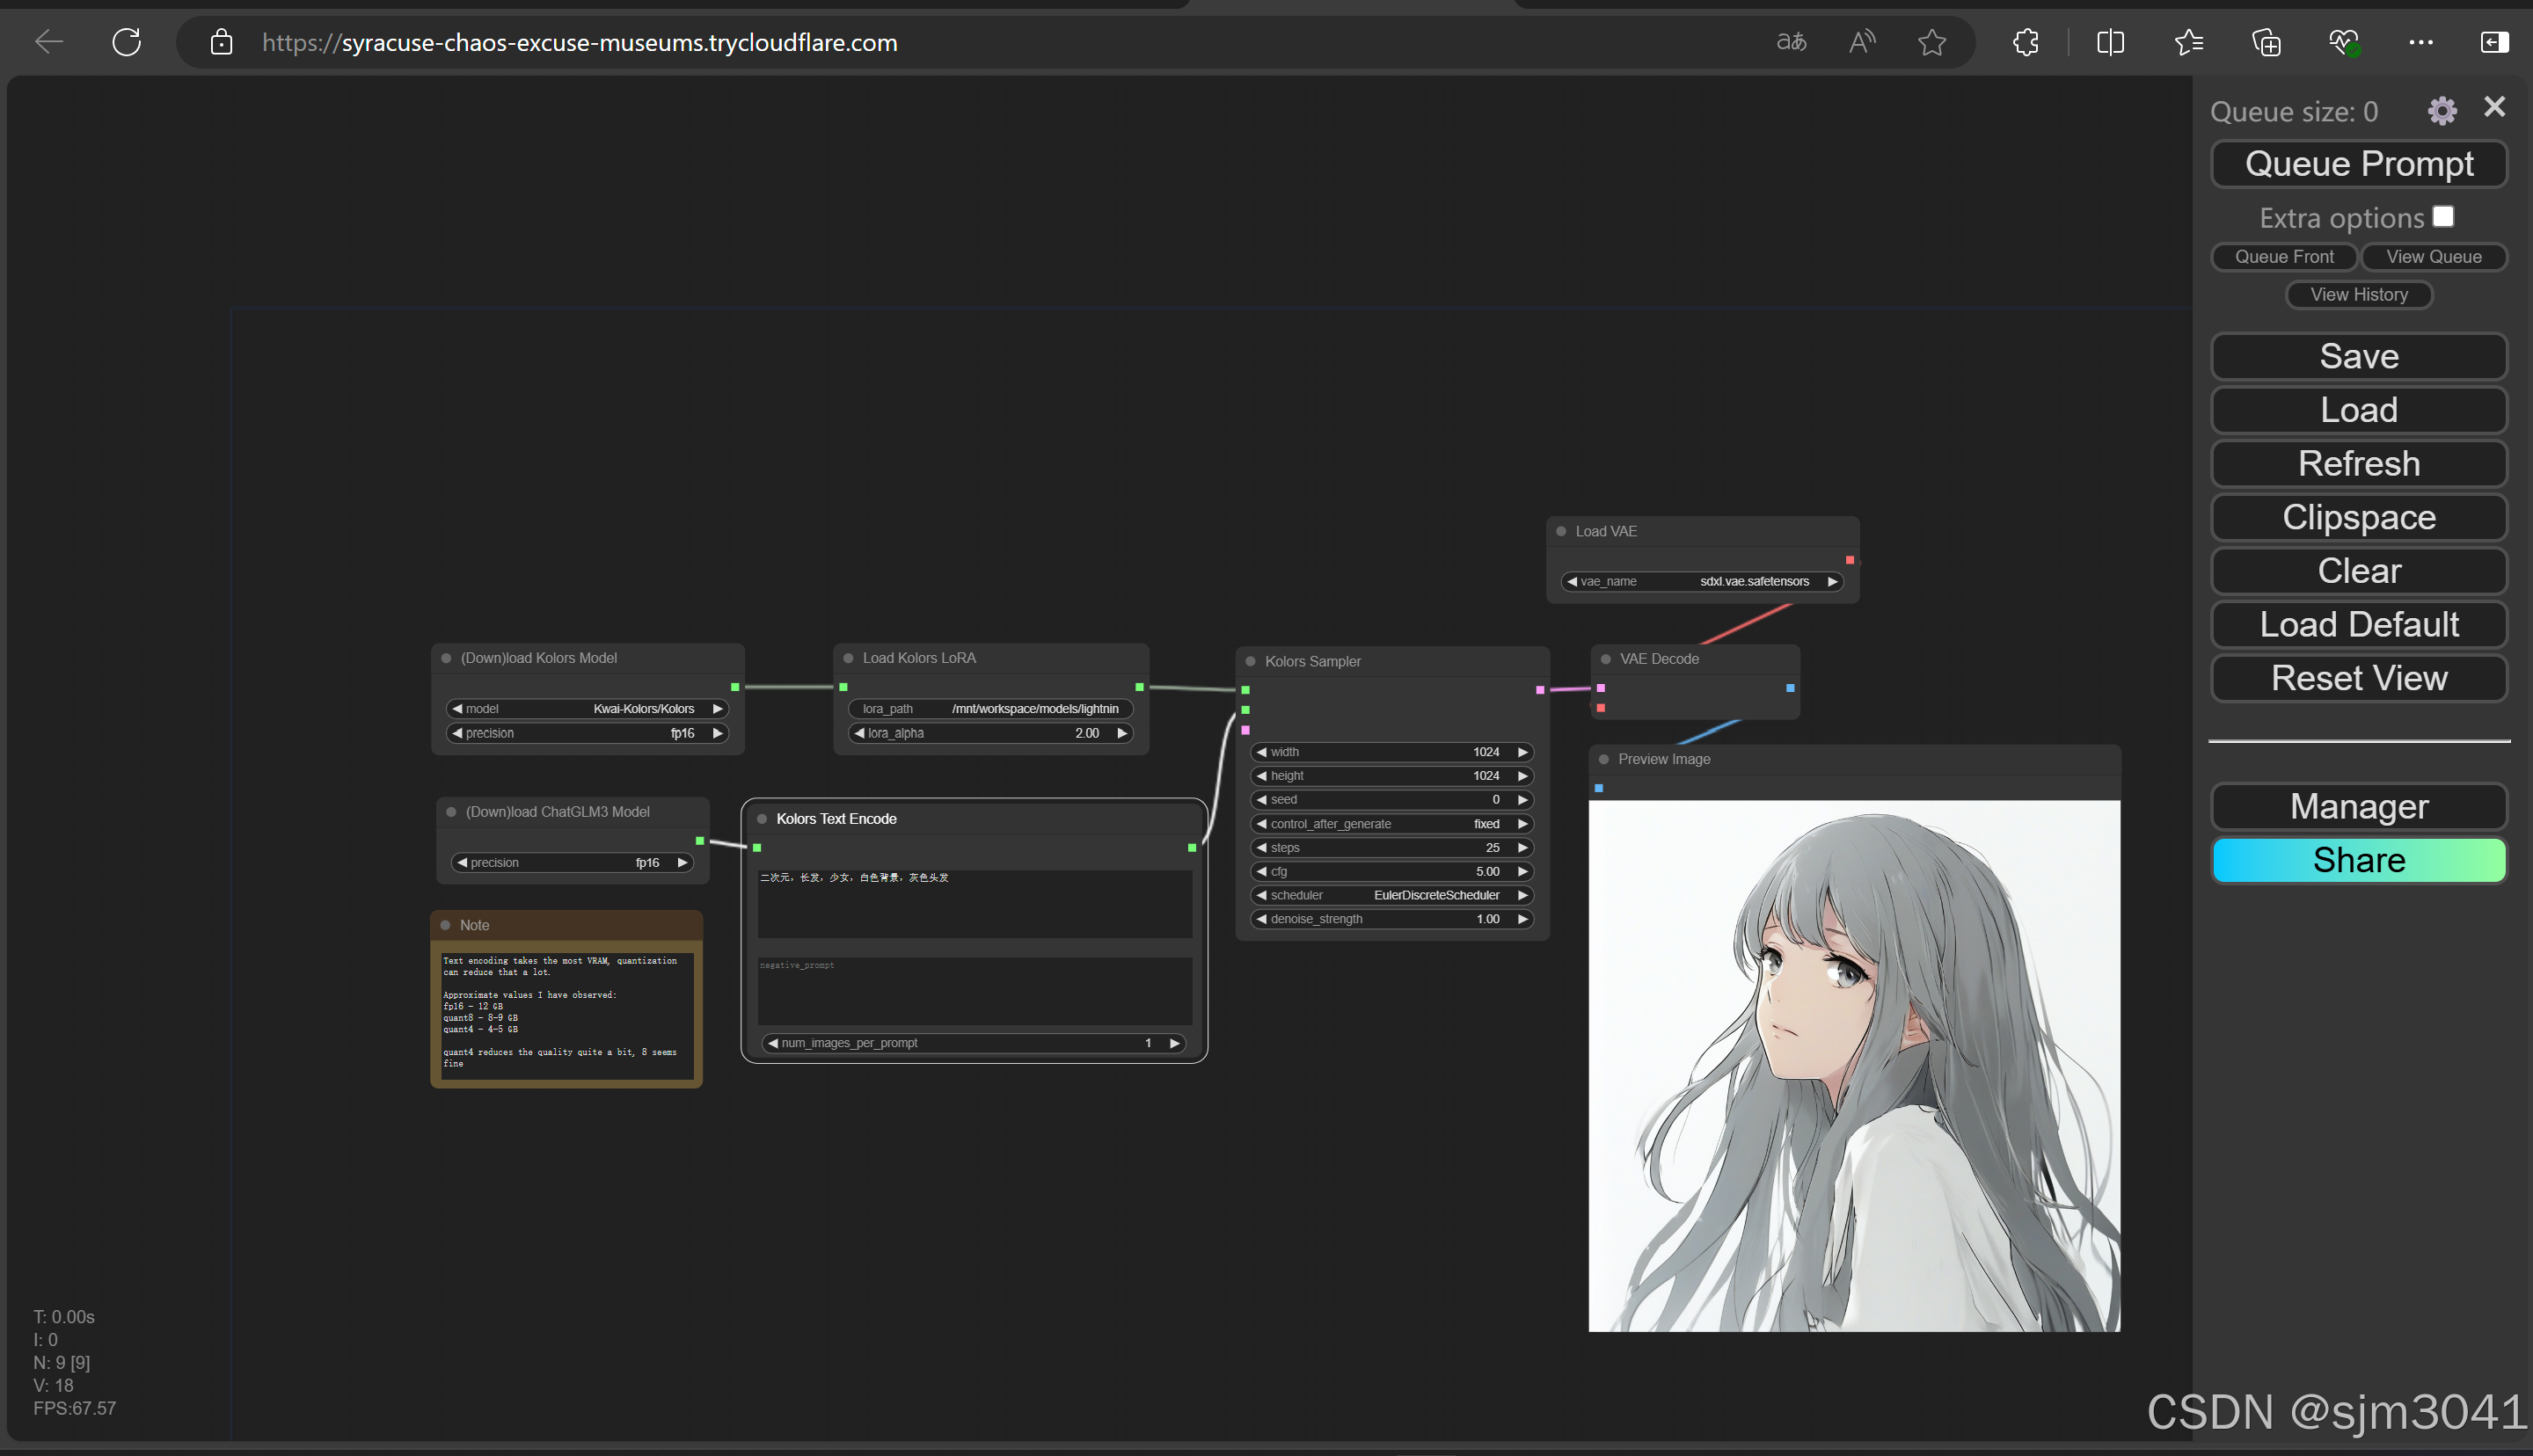Reload the page with refresh icon
This screenshot has height=1456, width=2533.
pos(127,42)
